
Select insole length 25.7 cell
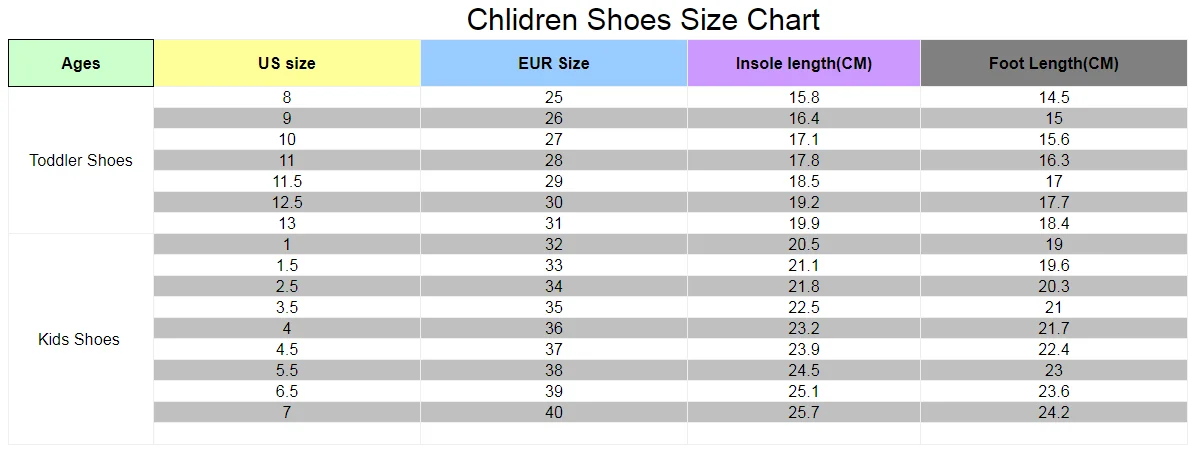pyautogui.click(x=804, y=413)
